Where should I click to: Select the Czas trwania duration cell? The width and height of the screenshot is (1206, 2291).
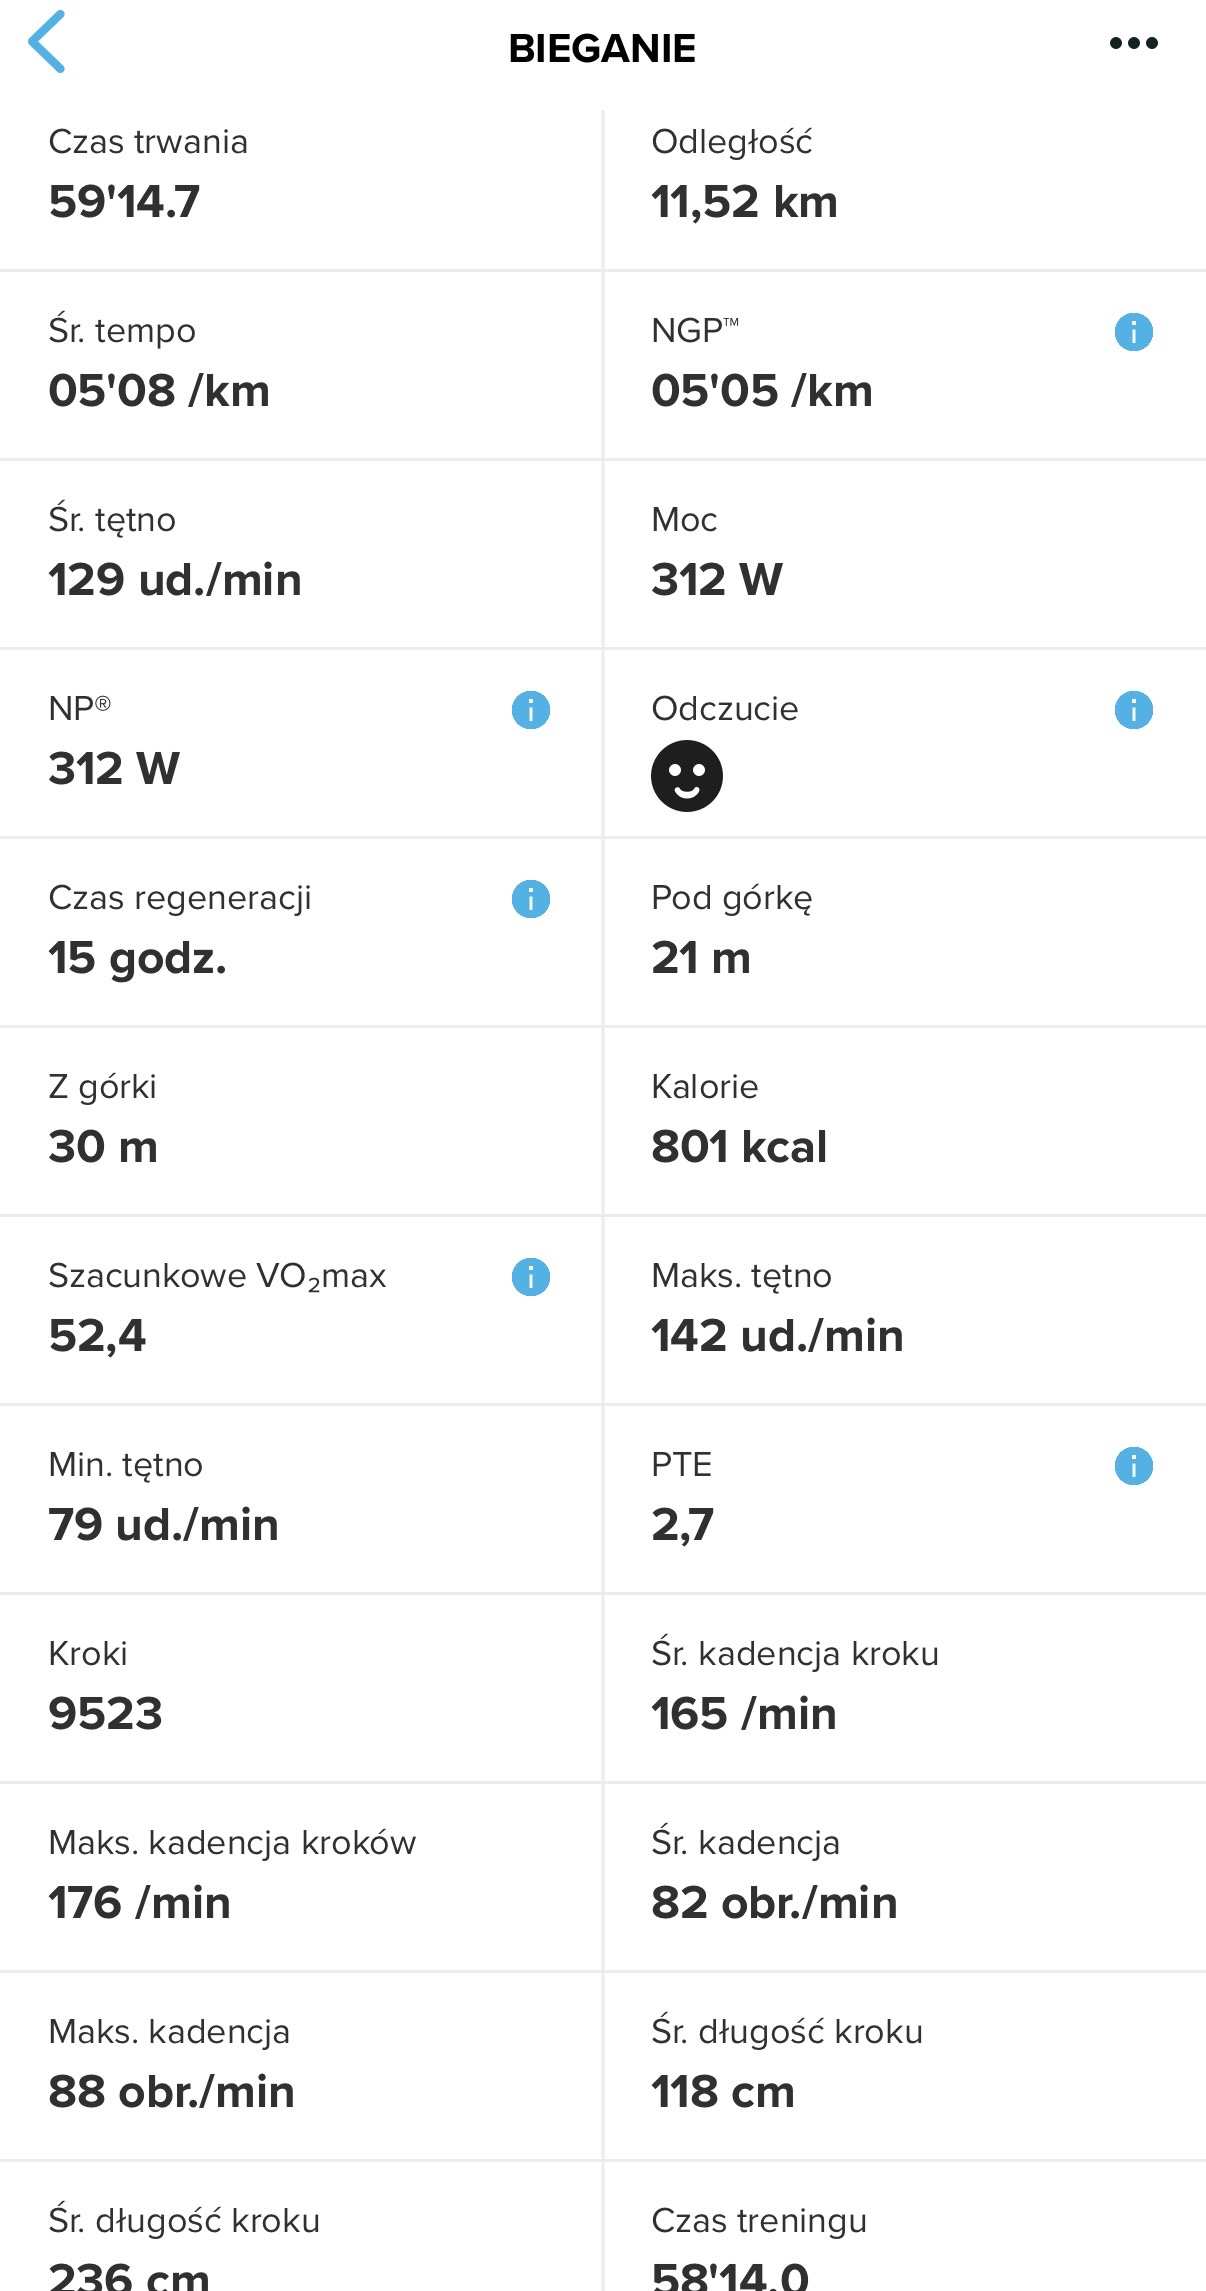pos(300,175)
